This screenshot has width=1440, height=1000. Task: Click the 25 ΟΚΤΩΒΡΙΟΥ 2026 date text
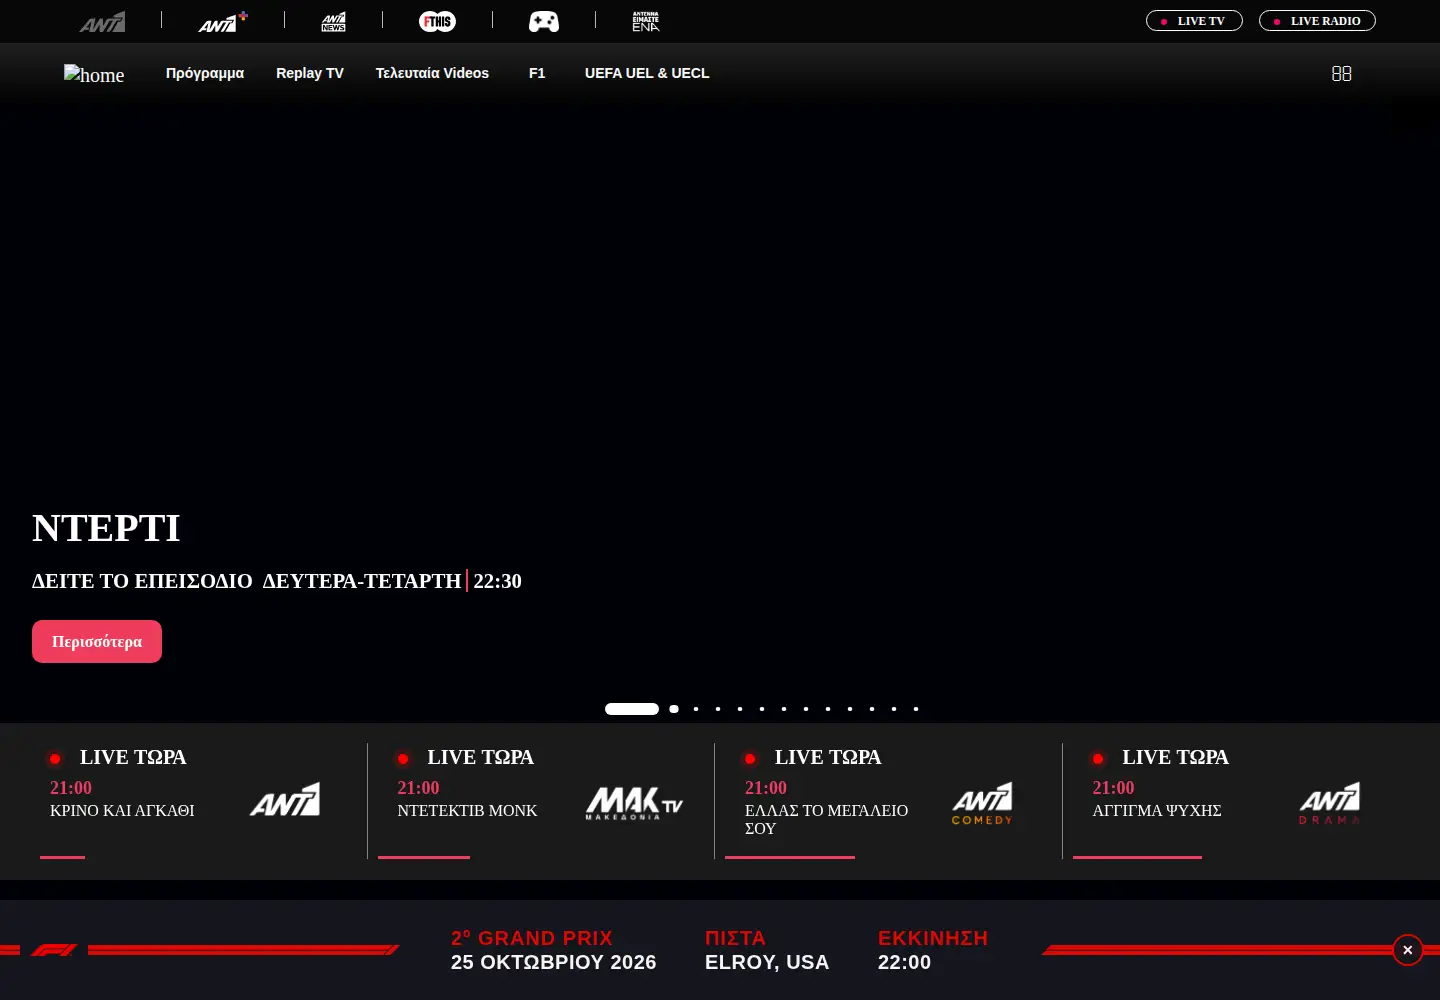[x=554, y=962]
